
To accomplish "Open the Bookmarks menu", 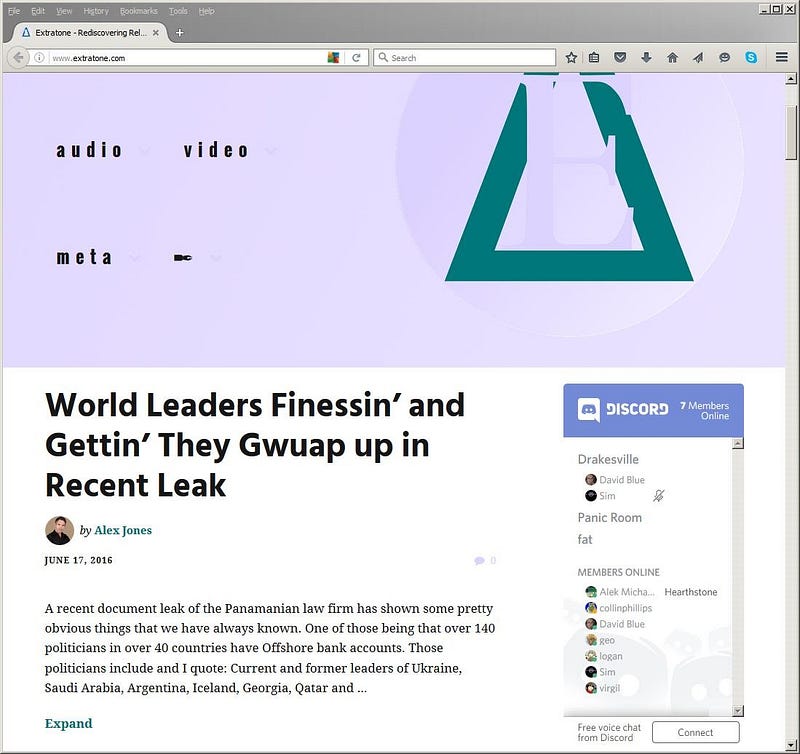I will [x=138, y=11].
